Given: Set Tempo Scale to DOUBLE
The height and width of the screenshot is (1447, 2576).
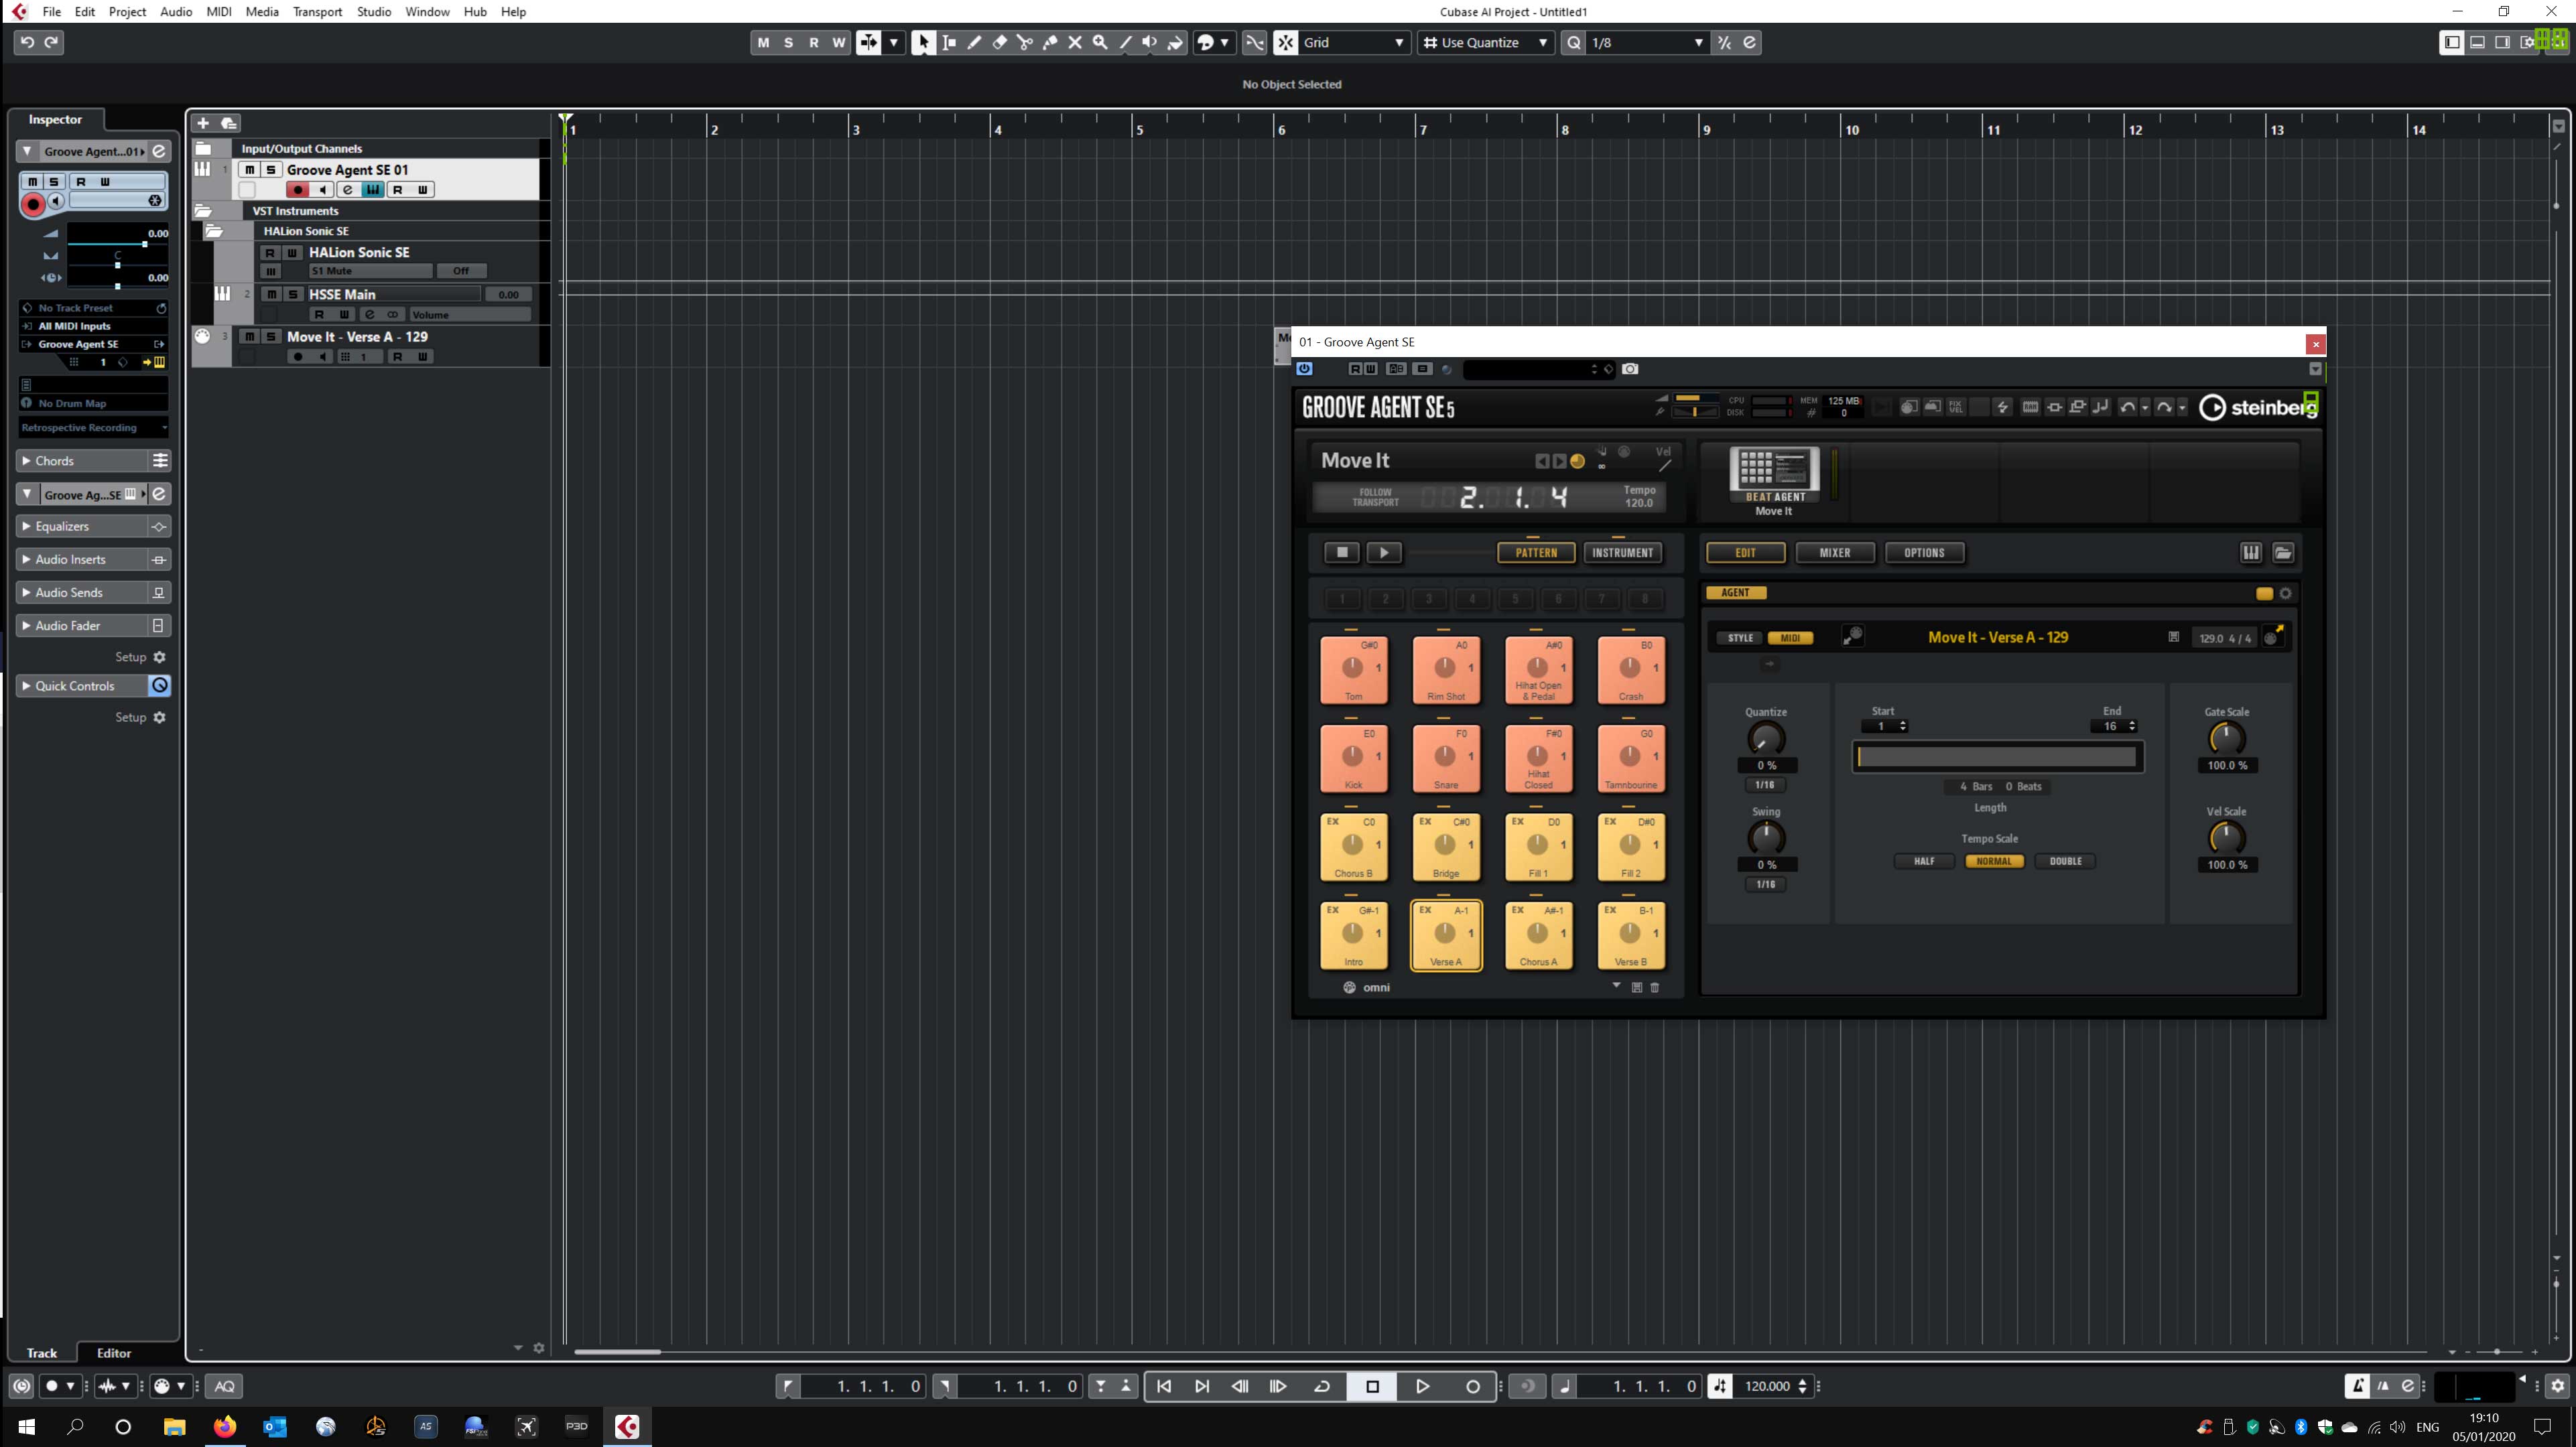Looking at the screenshot, I should pyautogui.click(x=2065, y=861).
